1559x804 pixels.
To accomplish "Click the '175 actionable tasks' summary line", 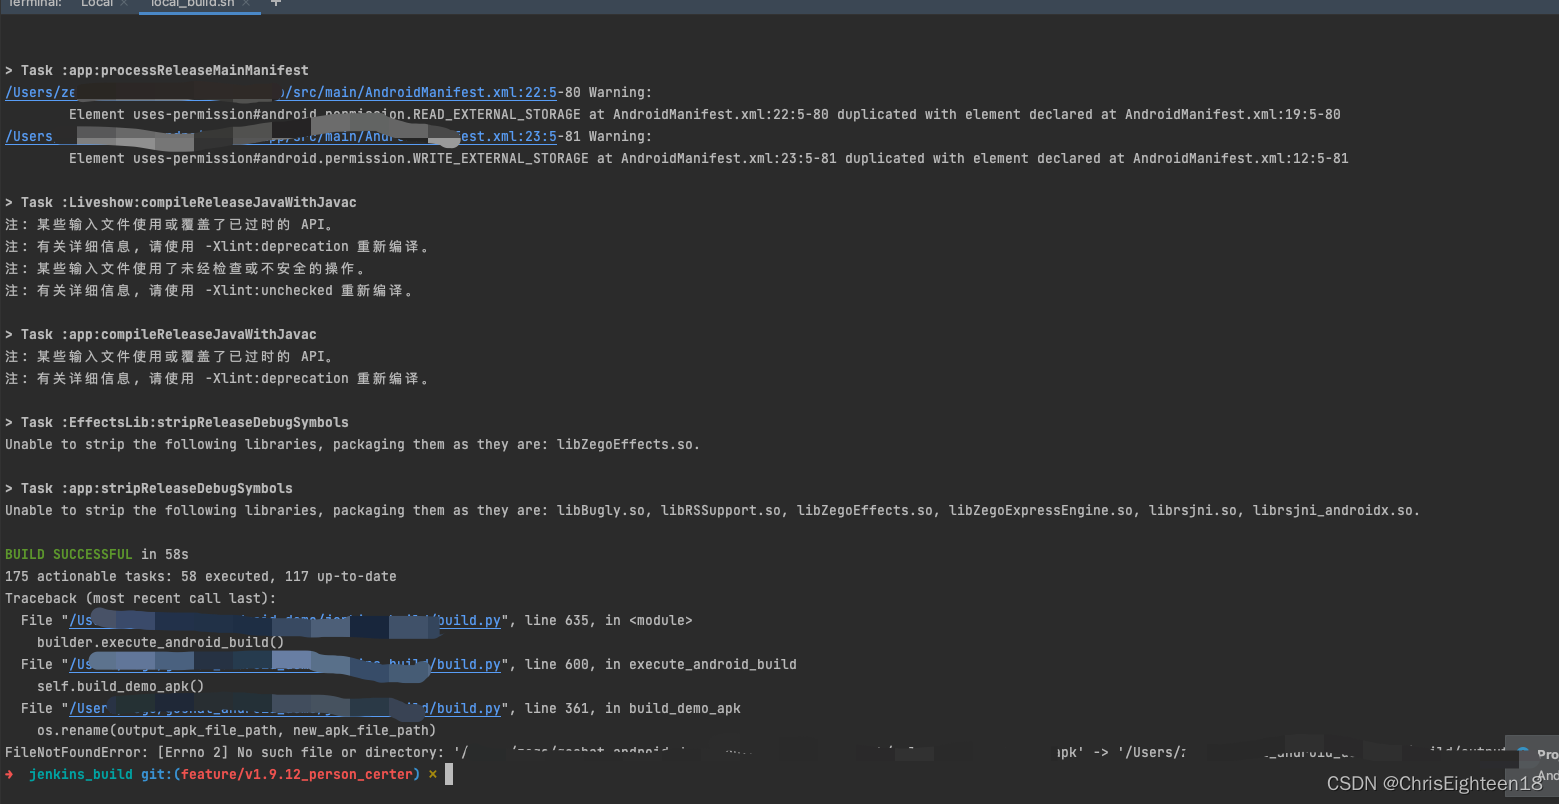I will pos(201,576).
